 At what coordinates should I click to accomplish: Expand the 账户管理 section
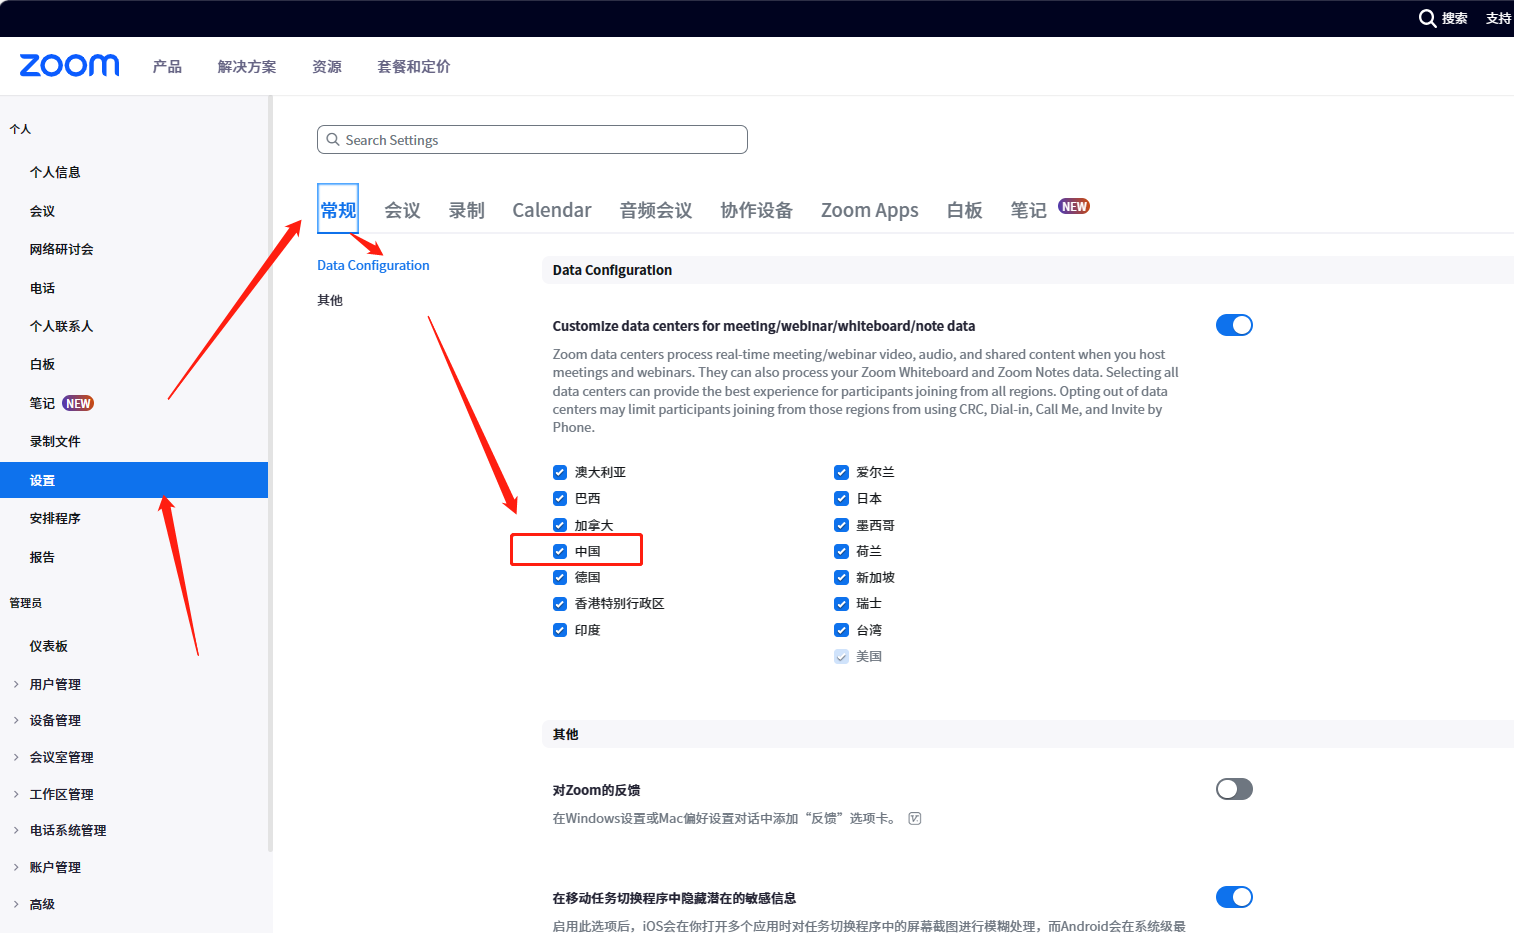[x=55, y=867]
